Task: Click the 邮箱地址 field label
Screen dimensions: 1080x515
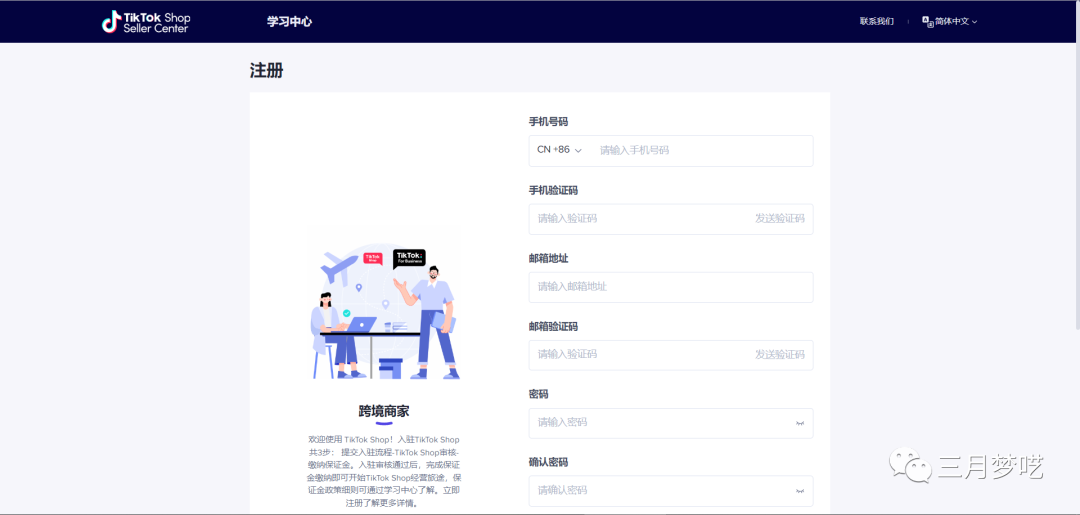Action: (x=548, y=258)
